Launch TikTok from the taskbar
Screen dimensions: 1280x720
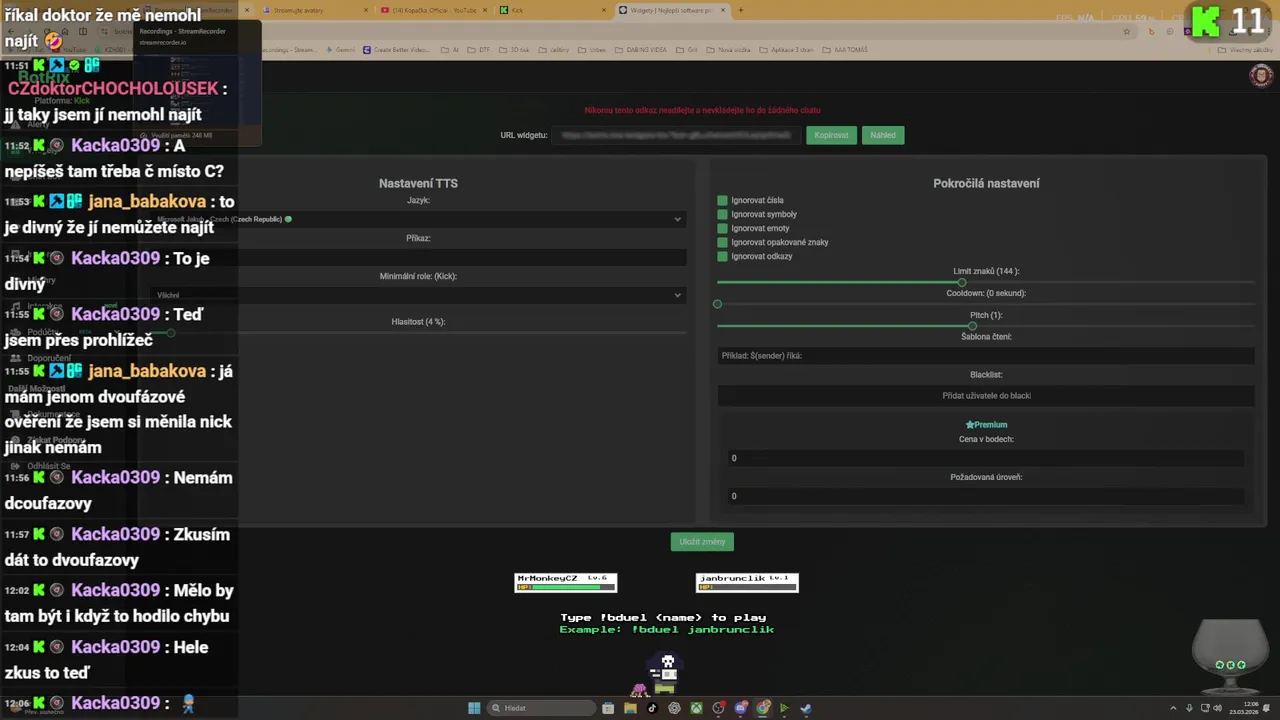coord(652,708)
